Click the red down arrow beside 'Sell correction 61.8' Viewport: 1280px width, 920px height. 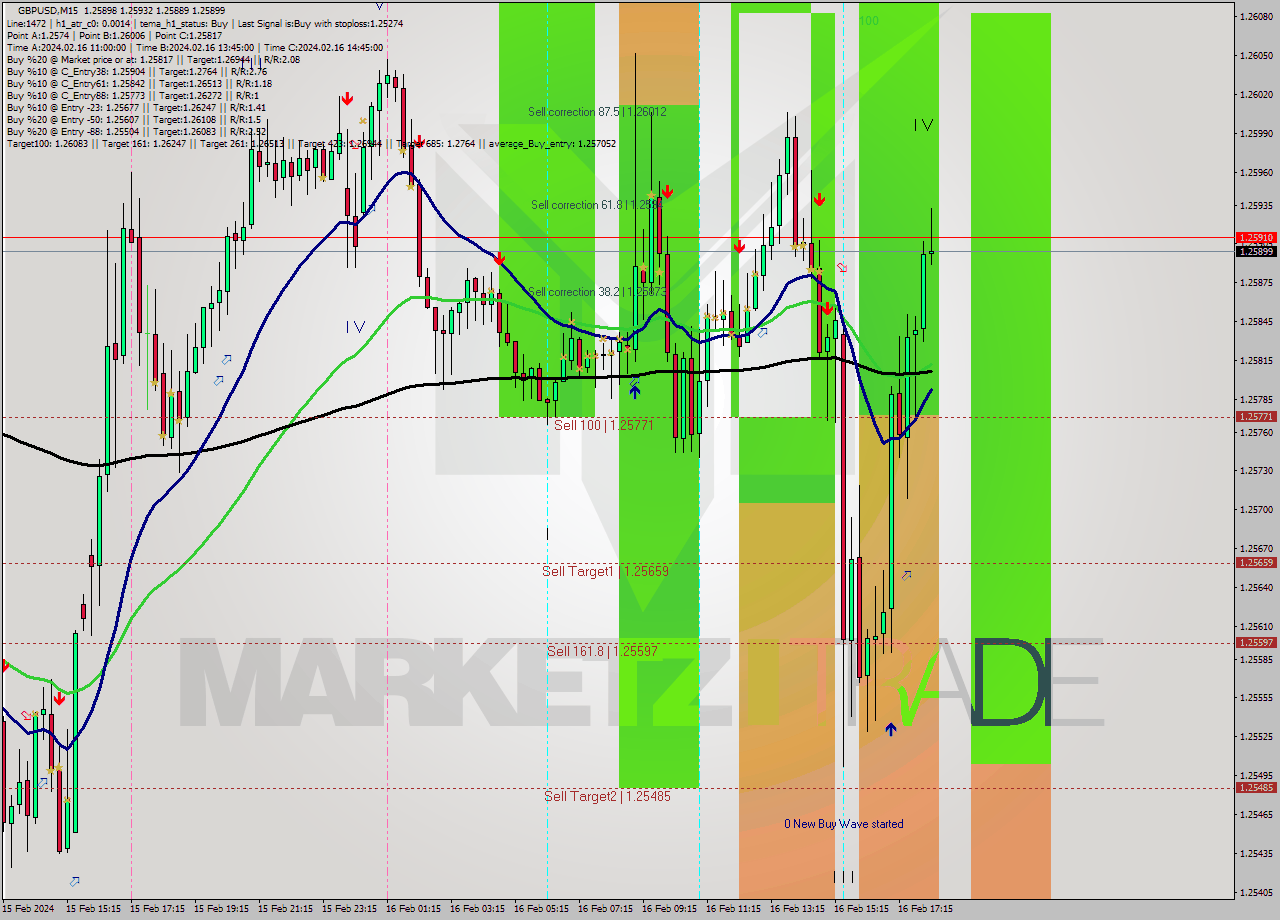point(666,192)
